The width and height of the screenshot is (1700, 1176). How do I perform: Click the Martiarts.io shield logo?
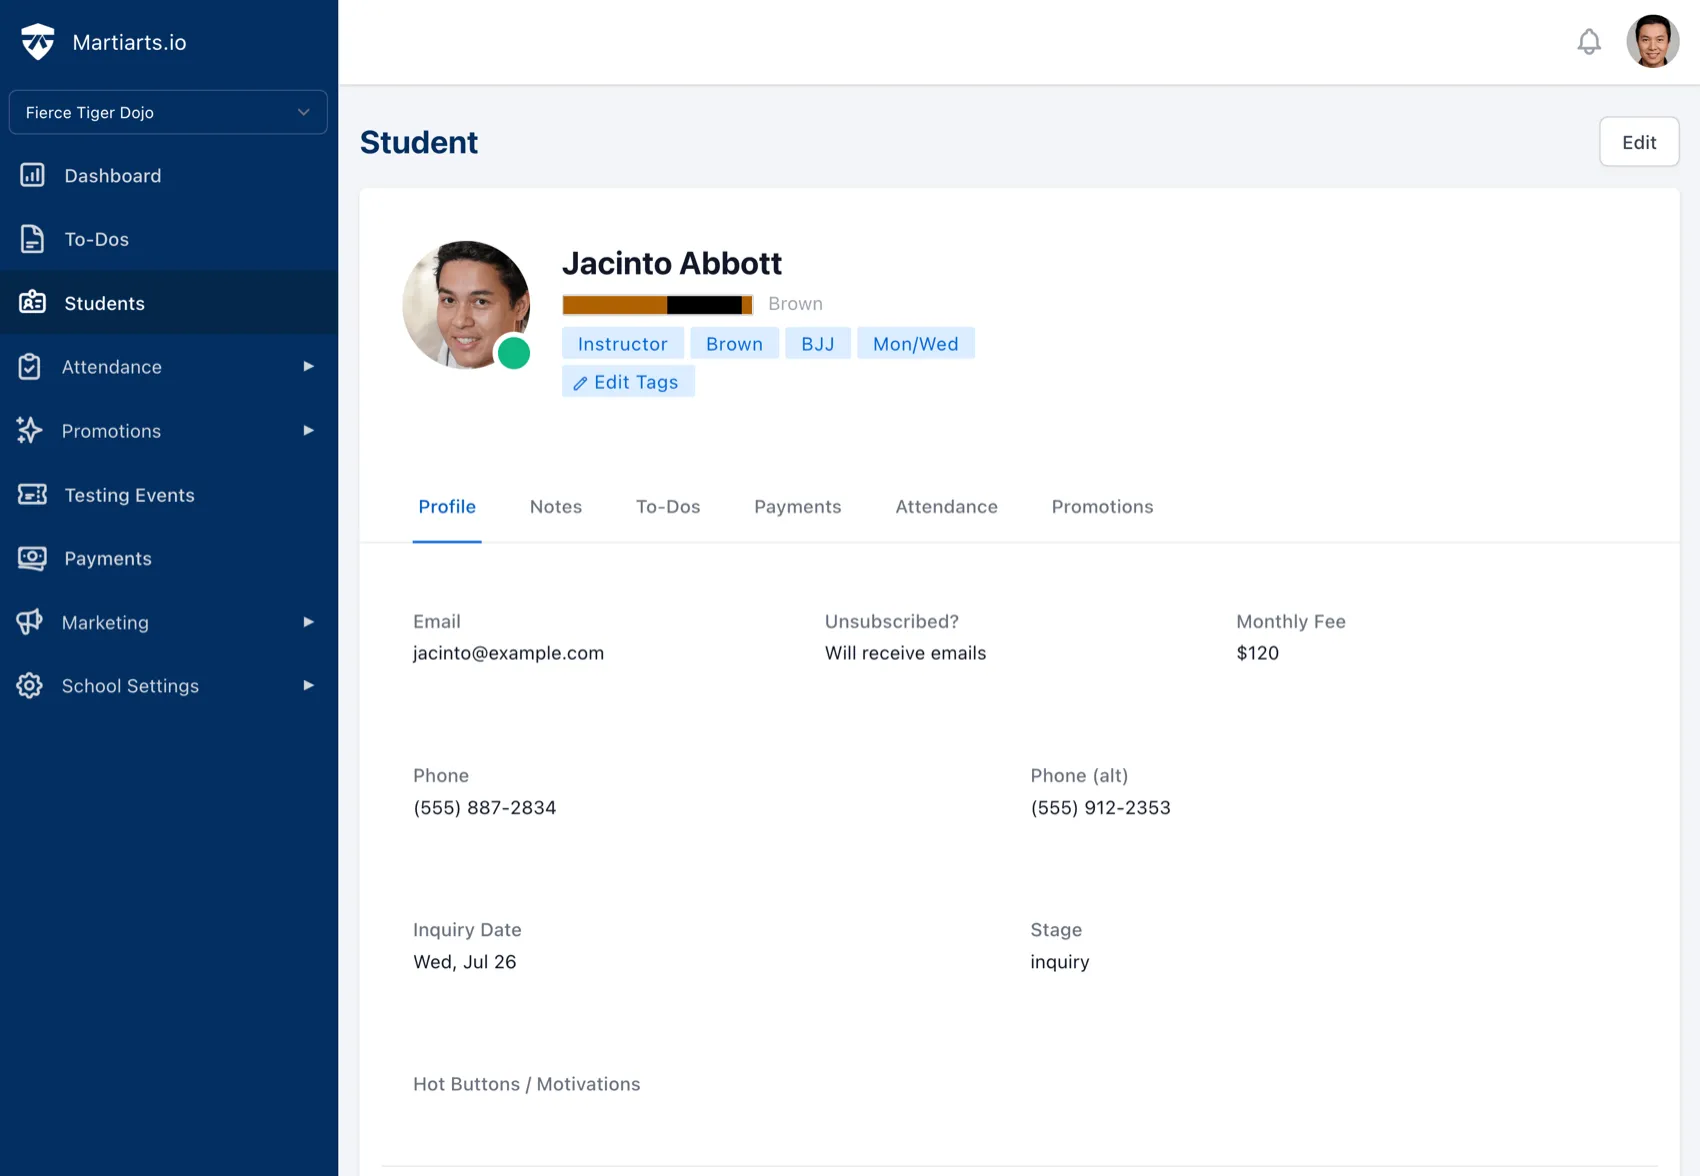click(38, 41)
